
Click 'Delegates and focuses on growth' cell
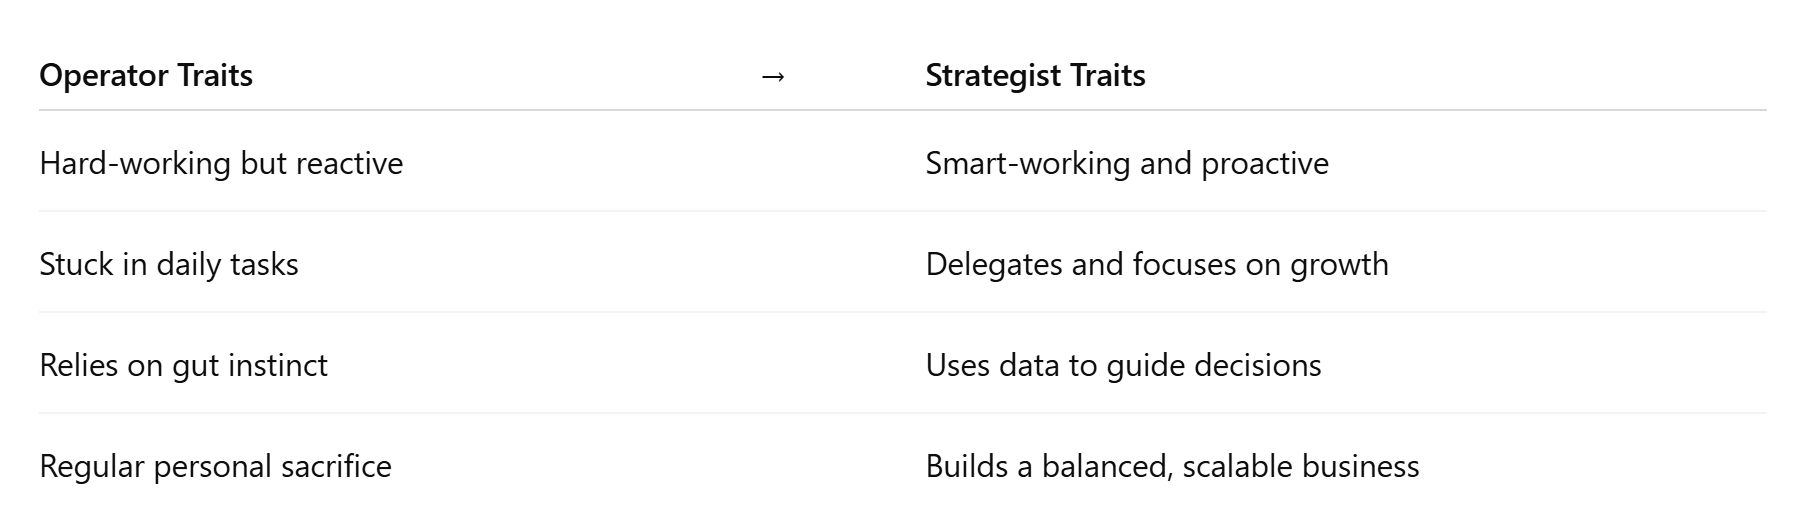click(1157, 264)
